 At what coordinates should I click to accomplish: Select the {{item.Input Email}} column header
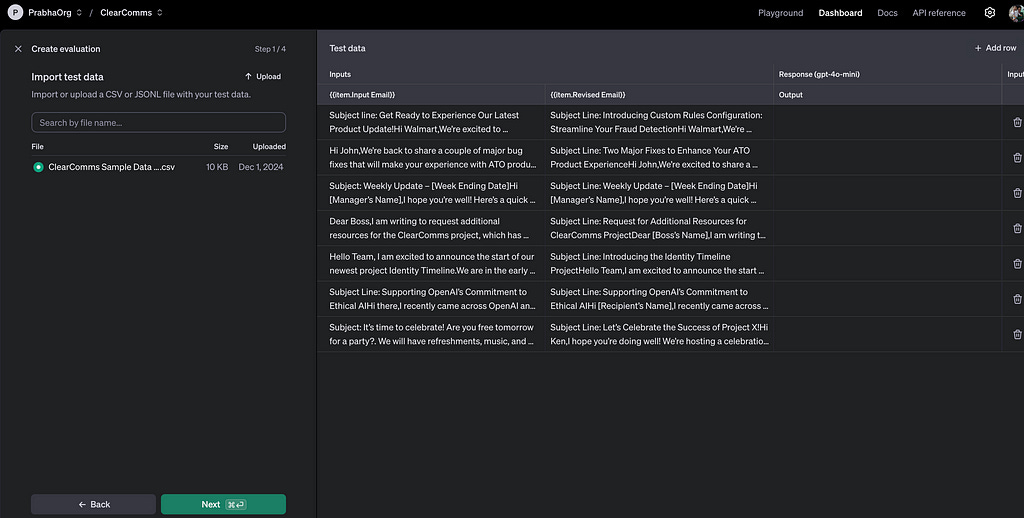pyautogui.click(x=362, y=95)
